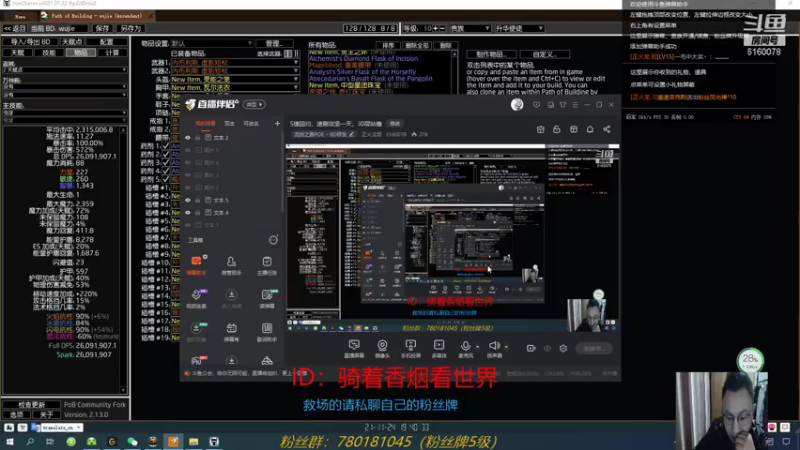800x450 pixels.
Task: Toggle visibility of layer 文本 2
Action: (188, 138)
